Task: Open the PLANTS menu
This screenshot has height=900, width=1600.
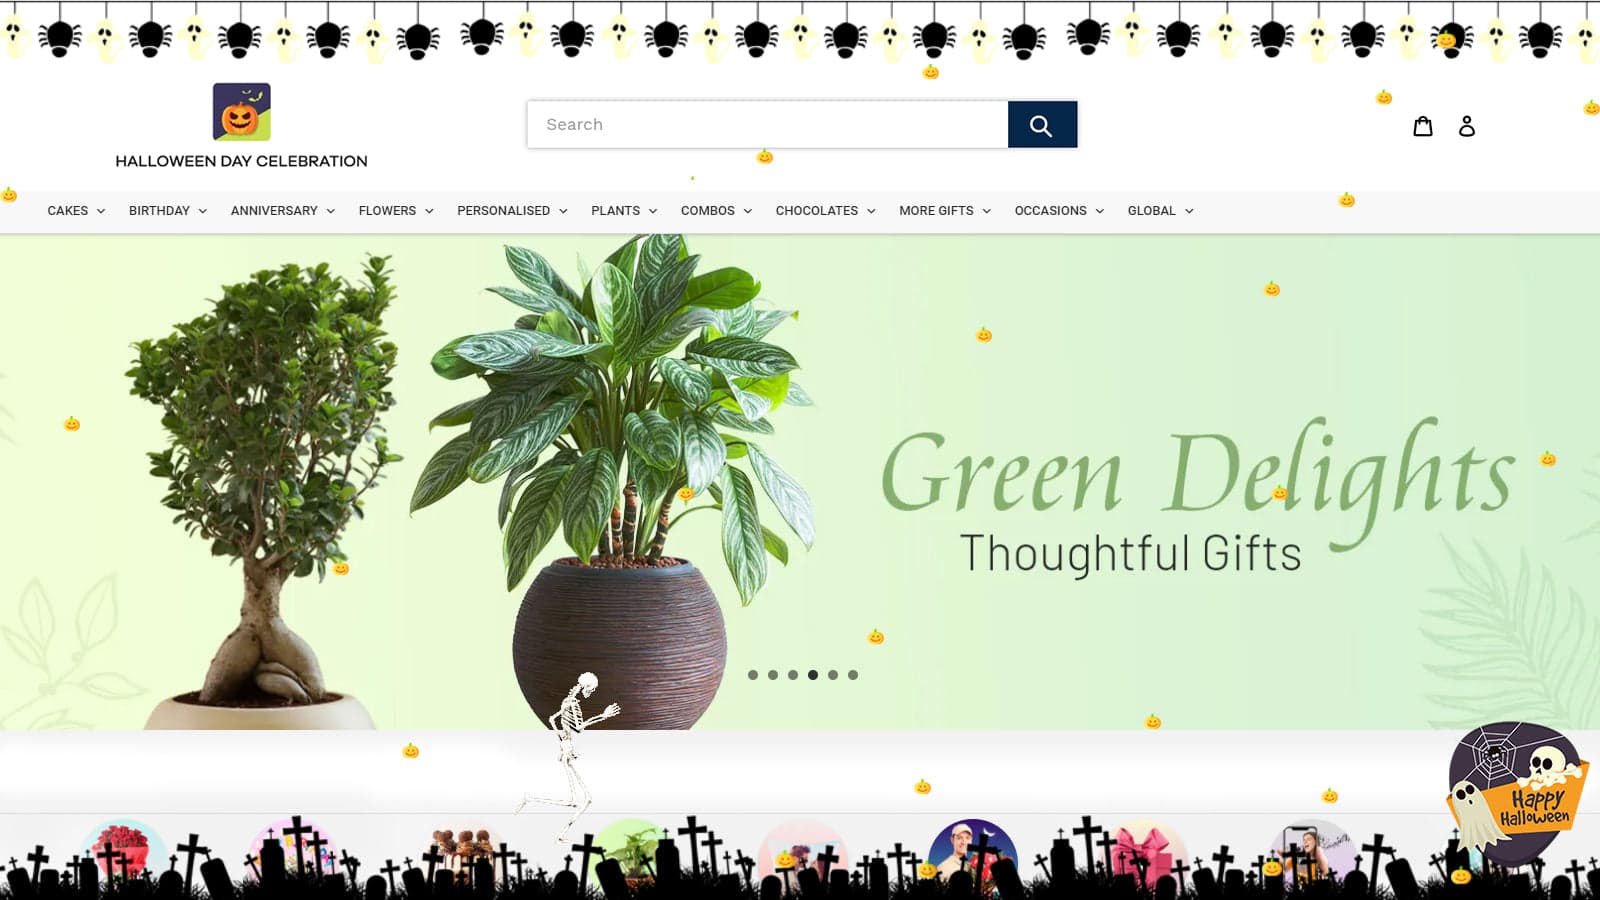Action: (623, 211)
